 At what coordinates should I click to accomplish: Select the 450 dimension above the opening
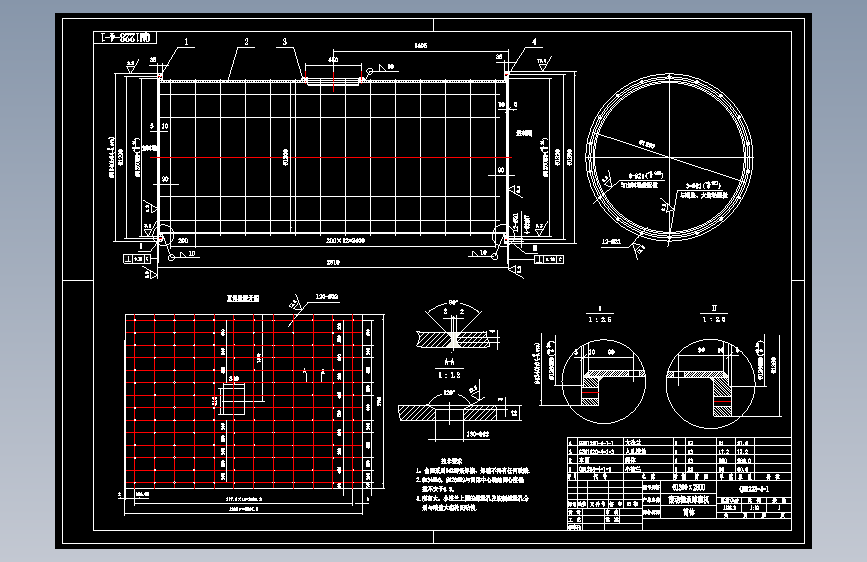coord(333,60)
